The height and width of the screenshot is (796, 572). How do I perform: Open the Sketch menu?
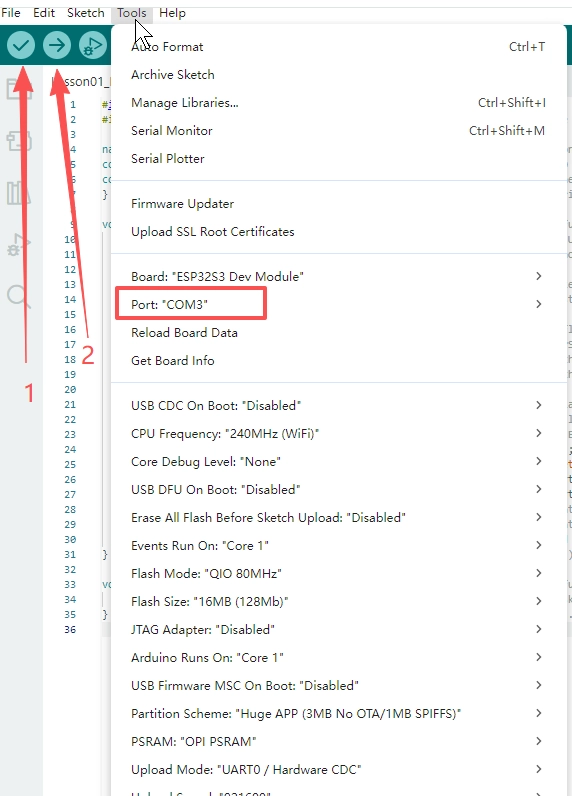click(x=86, y=13)
